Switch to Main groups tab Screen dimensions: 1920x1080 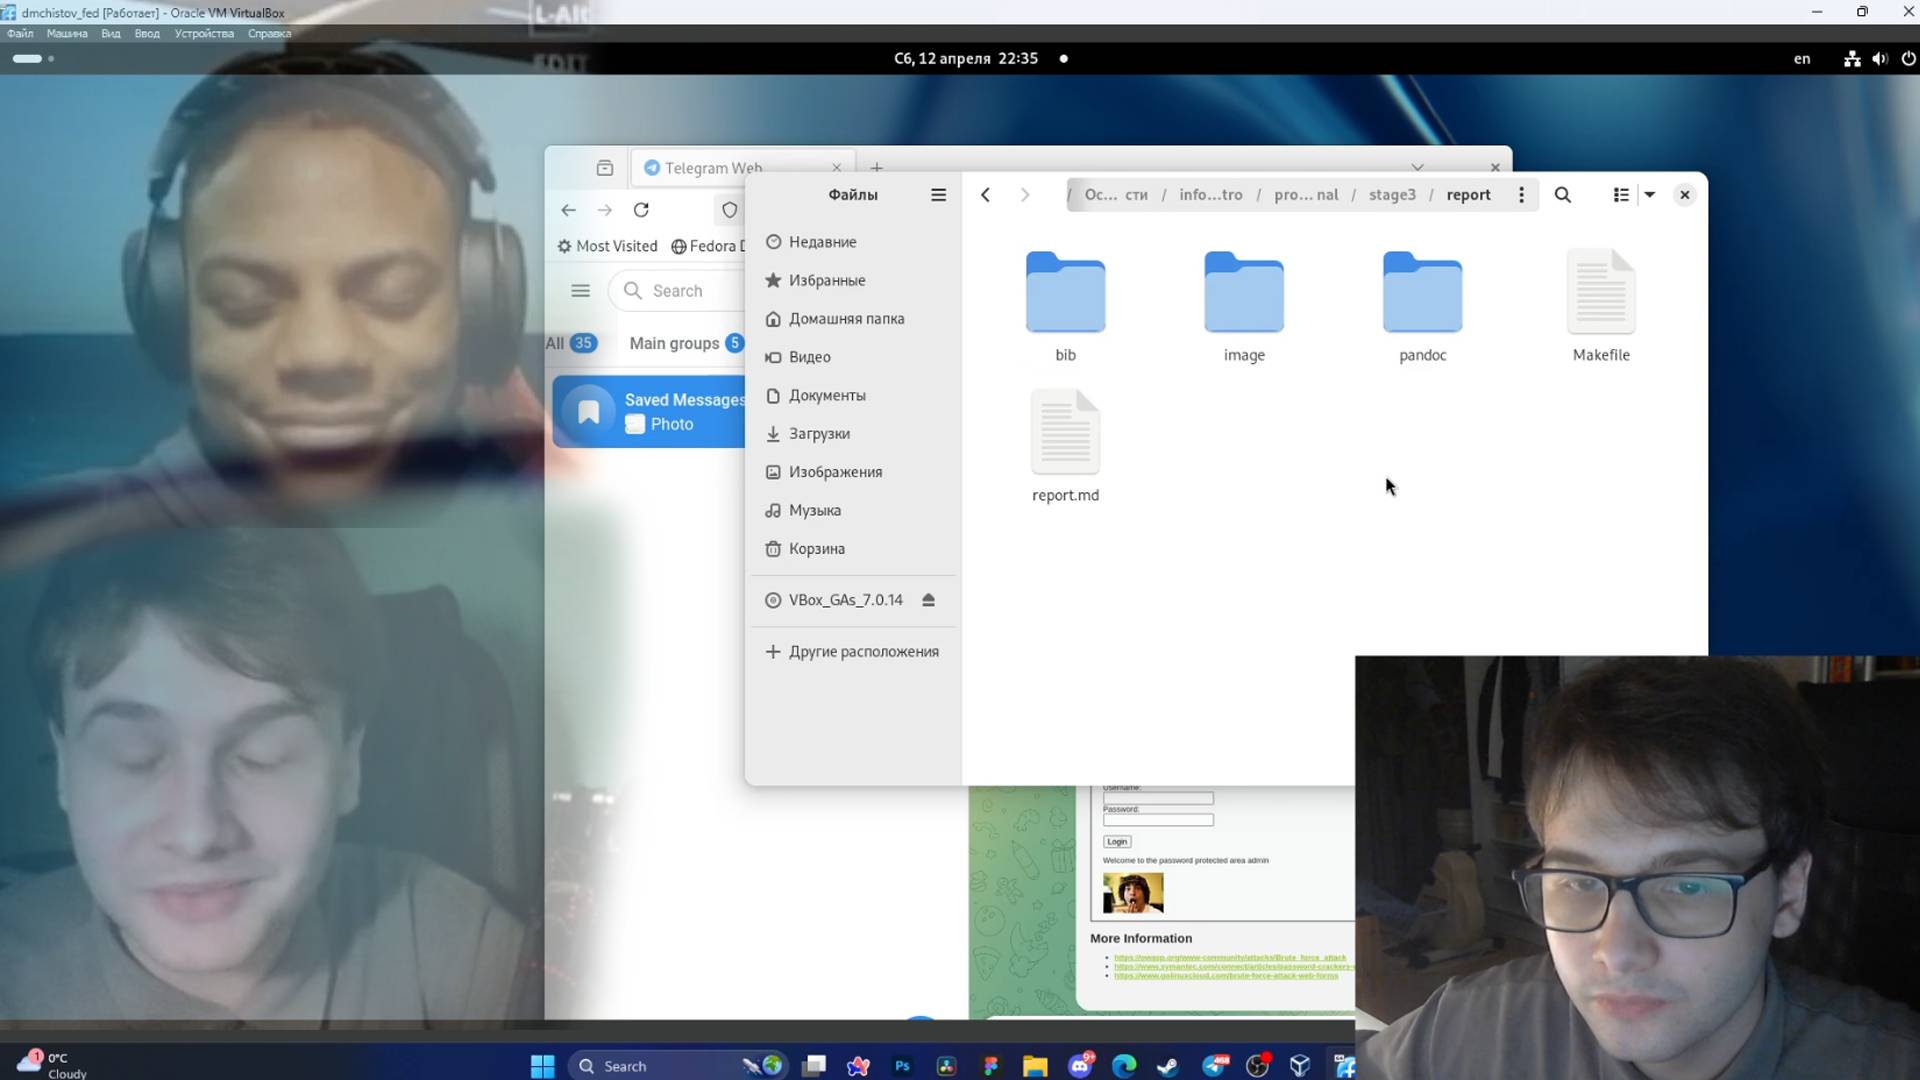click(674, 343)
